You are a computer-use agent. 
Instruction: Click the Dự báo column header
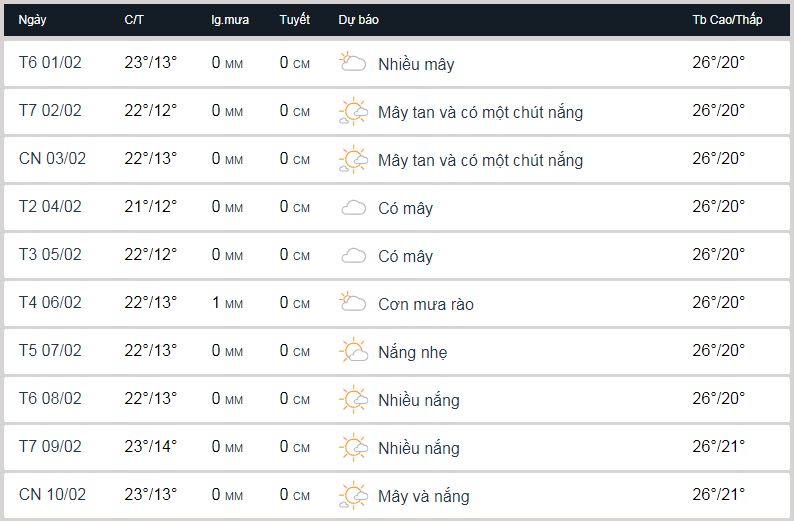pos(359,20)
